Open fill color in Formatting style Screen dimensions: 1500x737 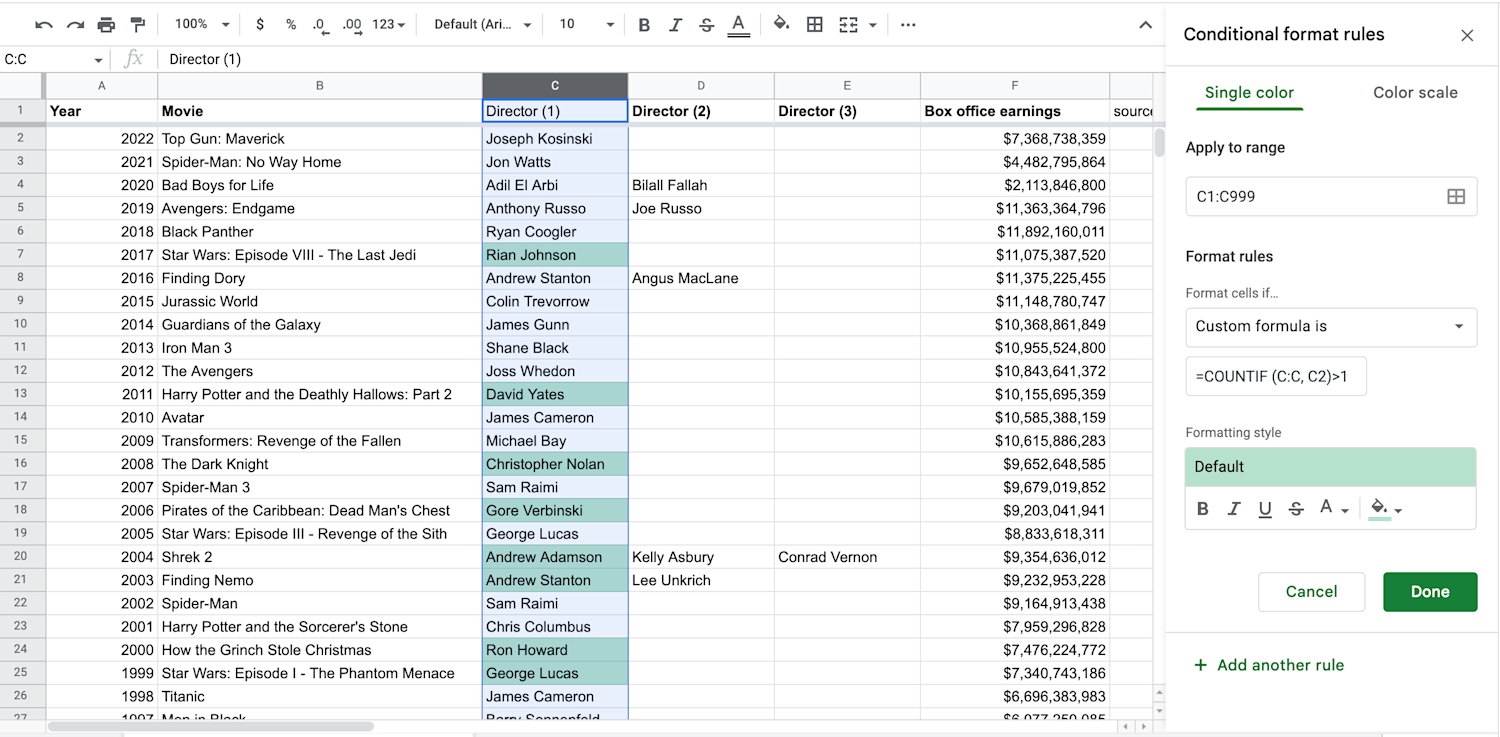coord(1385,509)
